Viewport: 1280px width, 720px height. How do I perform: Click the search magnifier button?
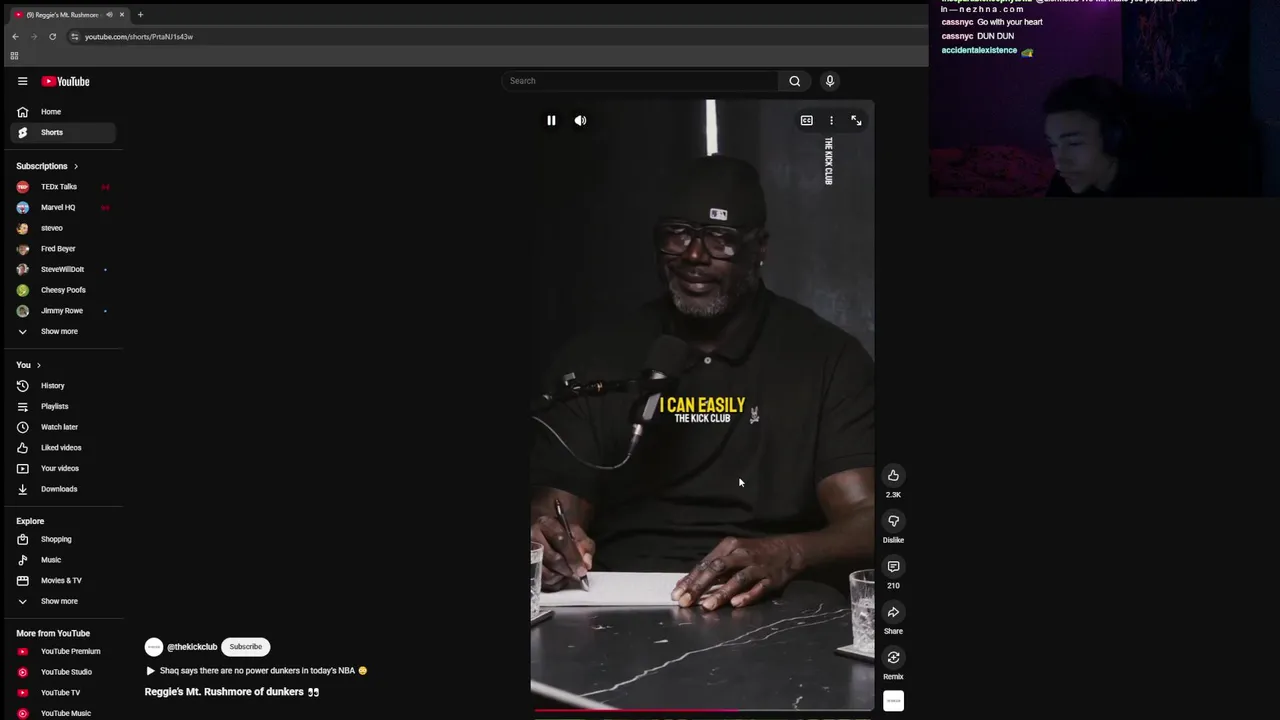pyautogui.click(x=795, y=81)
